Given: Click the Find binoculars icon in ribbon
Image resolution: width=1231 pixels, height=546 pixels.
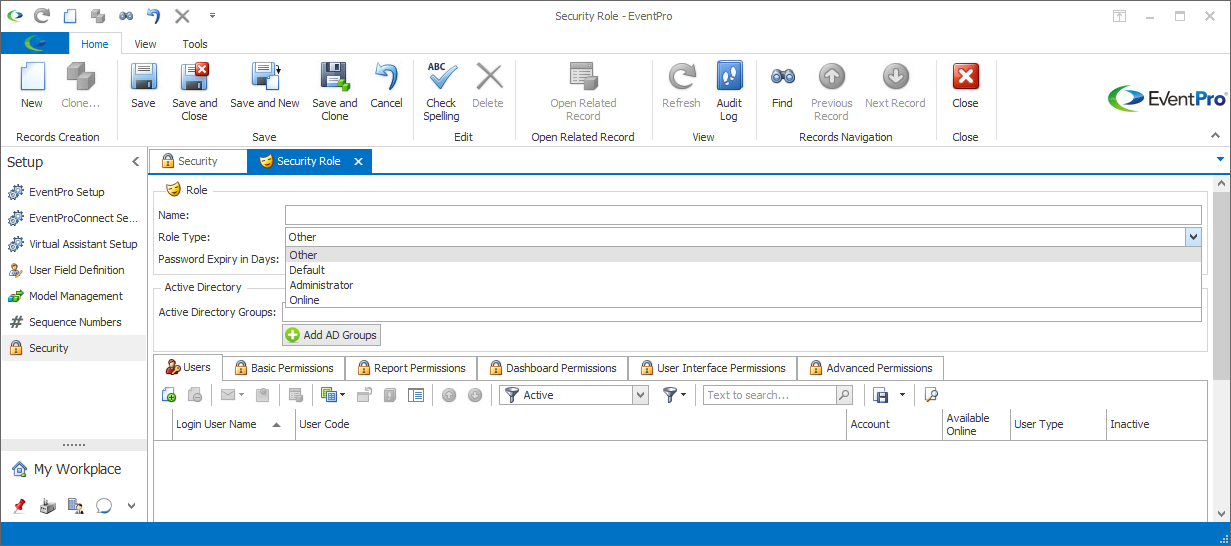Looking at the screenshot, I should (x=782, y=76).
